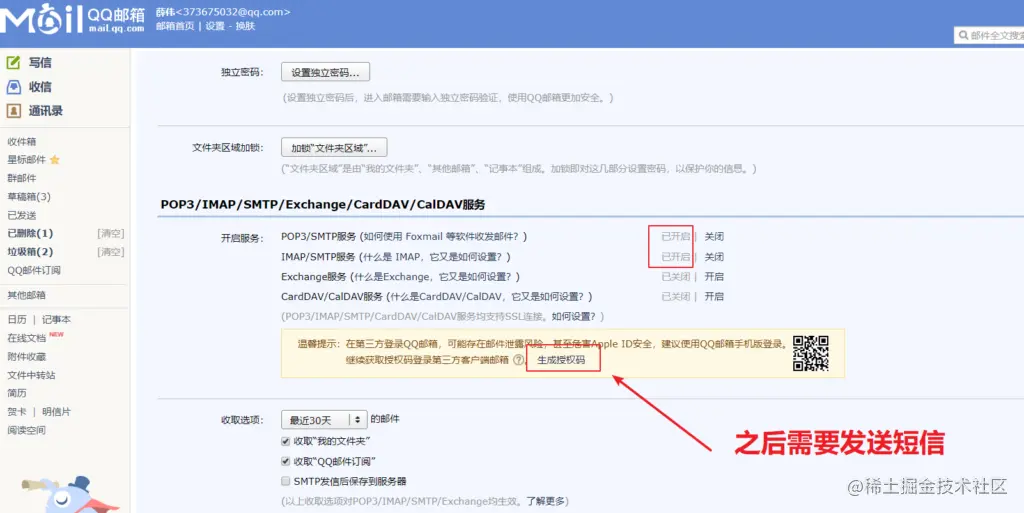
Task: Click the QQ Mail logo
Action: click(x=72, y=20)
